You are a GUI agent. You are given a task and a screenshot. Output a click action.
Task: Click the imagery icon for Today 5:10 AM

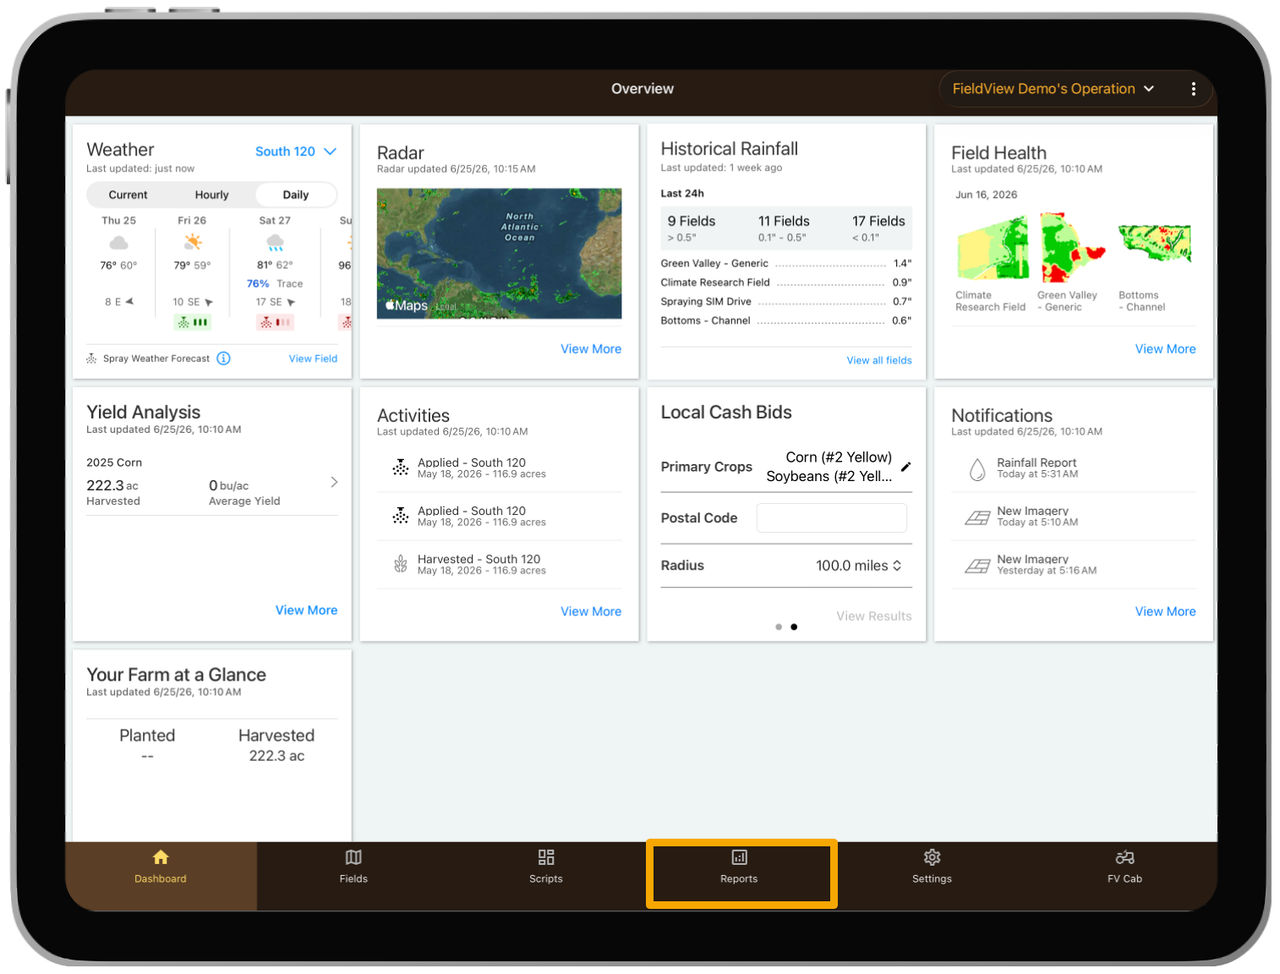click(977, 517)
